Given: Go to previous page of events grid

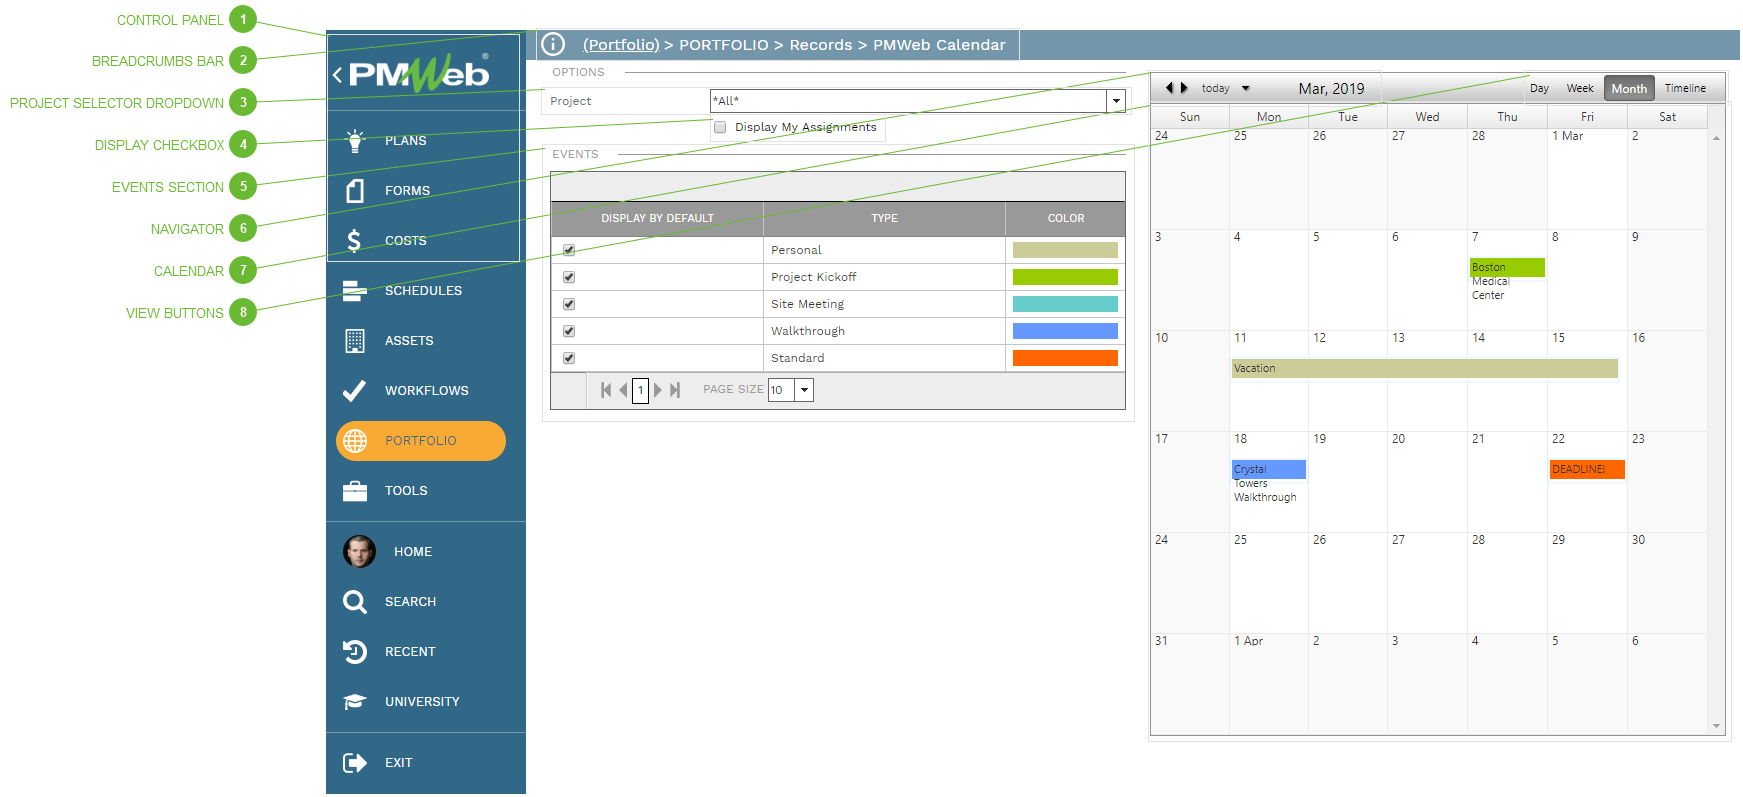Looking at the screenshot, I should (x=623, y=390).
